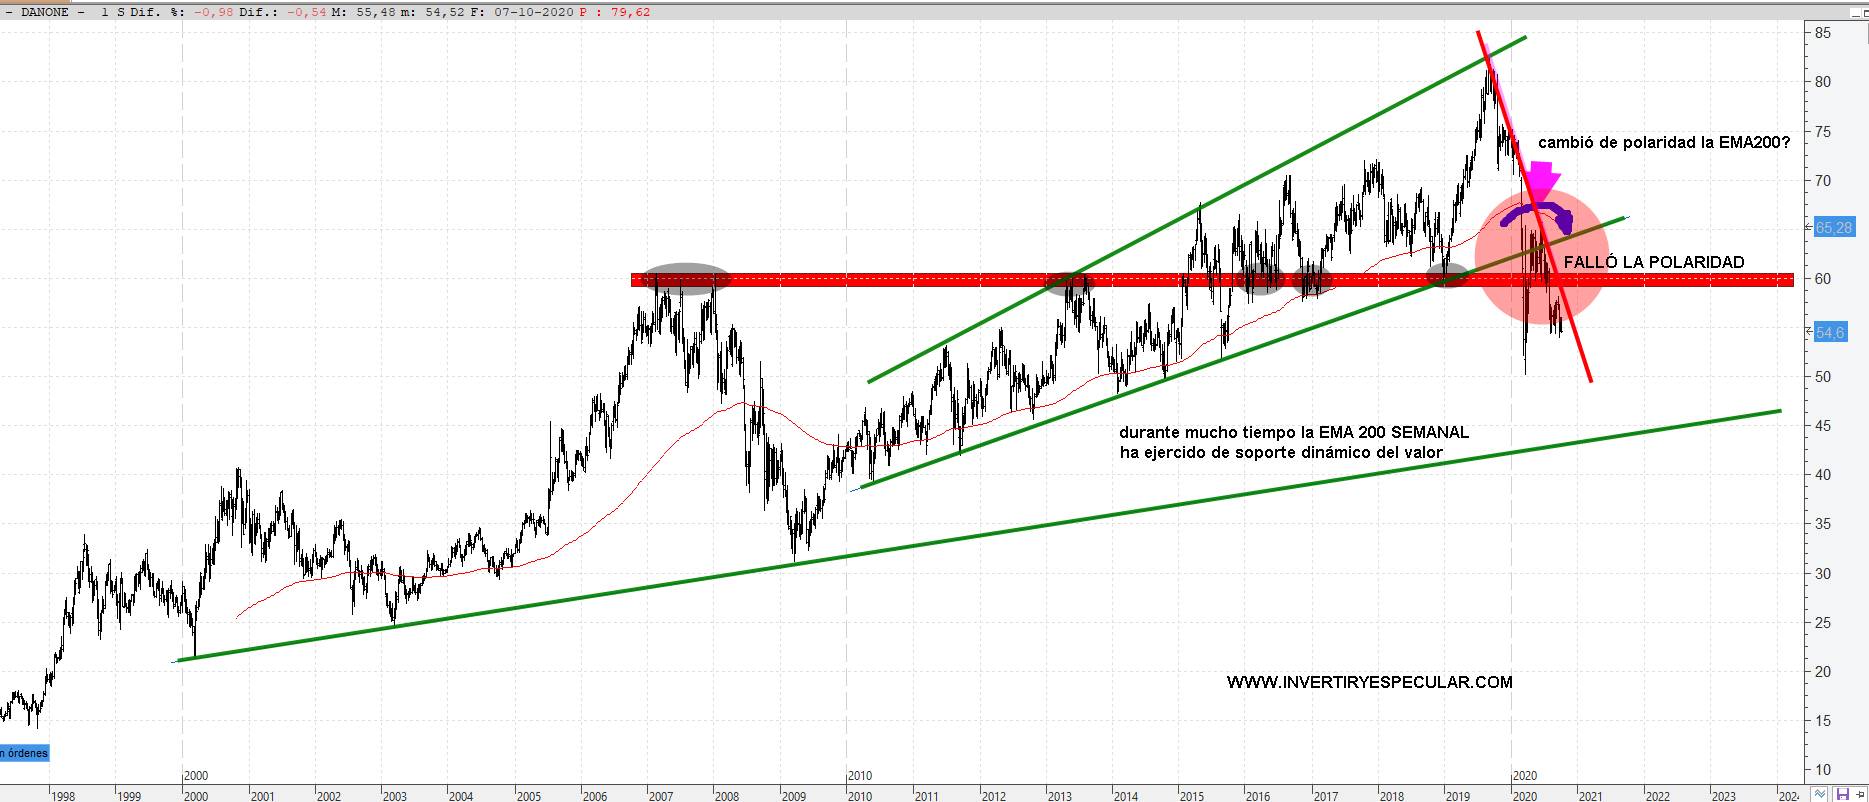Click the gray ellipse near the 2013 high
The image size is (1869, 802).
pyautogui.click(x=1070, y=283)
